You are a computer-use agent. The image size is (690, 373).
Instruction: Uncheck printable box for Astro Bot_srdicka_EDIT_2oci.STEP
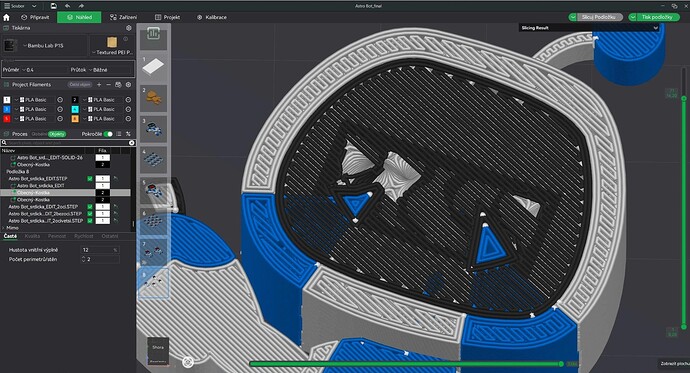[x=90, y=206]
